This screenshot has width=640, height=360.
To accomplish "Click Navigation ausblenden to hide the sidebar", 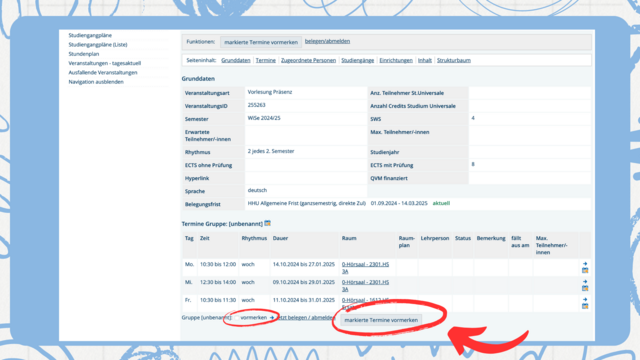I will [x=96, y=82].
